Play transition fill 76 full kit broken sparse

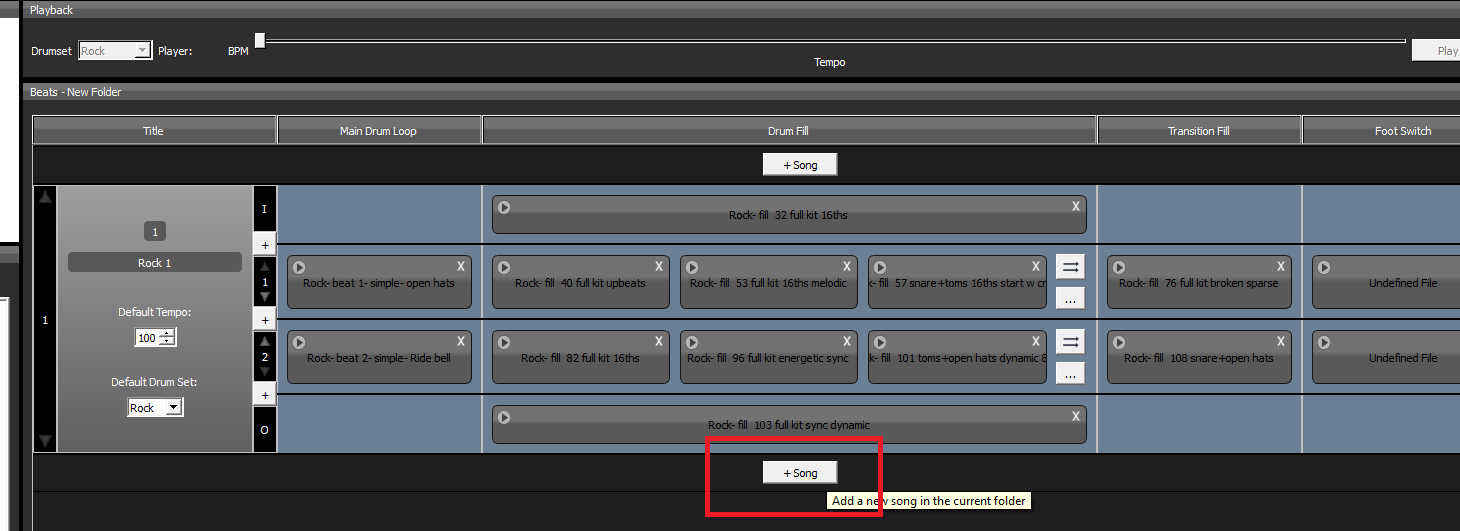[x=1119, y=267]
